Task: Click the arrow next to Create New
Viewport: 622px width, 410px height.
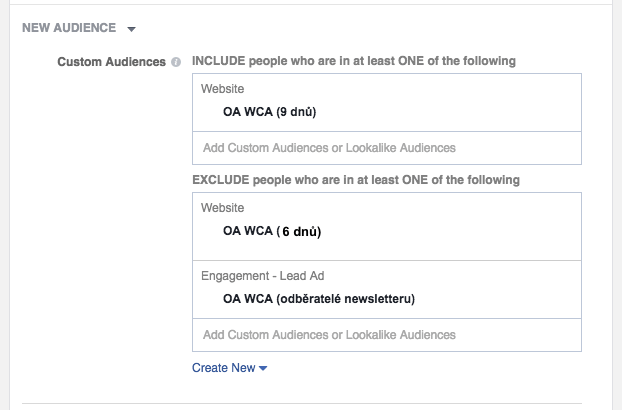Action: point(263,368)
